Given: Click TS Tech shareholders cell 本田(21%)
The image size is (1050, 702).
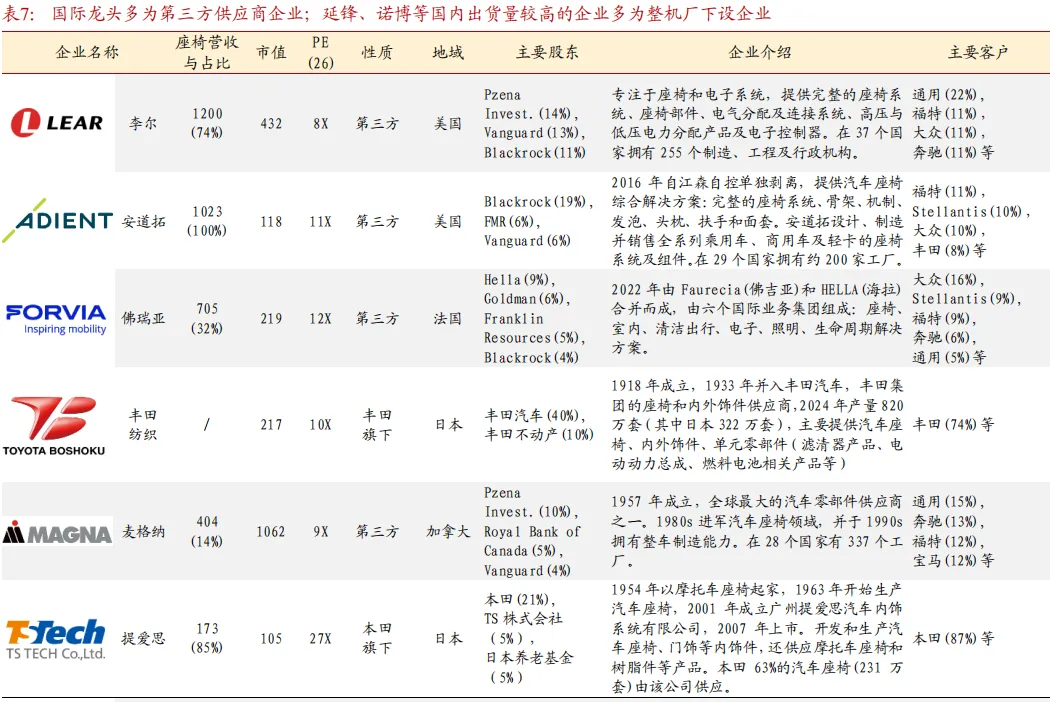Looking at the screenshot, I should (x=529, y=638).
